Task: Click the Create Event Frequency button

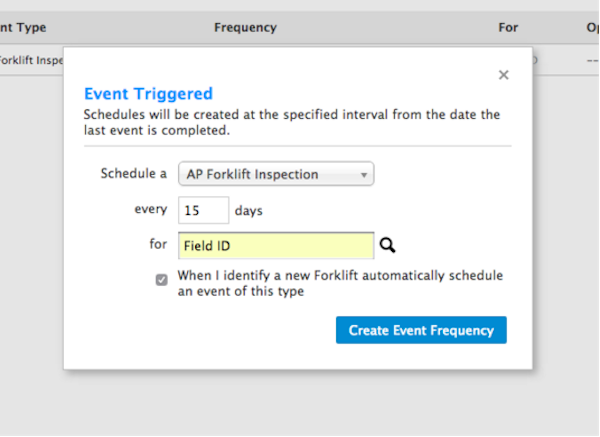Action: 421,330
